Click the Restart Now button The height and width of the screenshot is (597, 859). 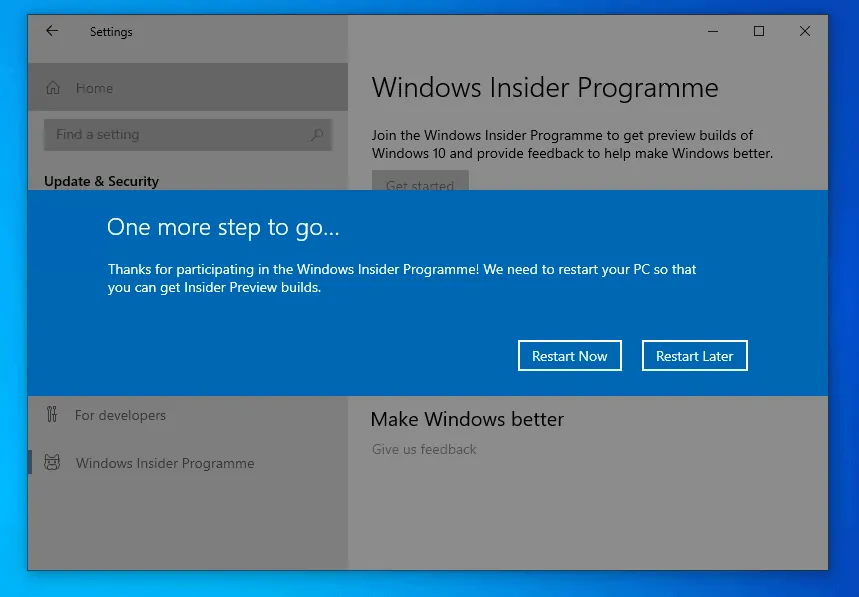[569, 355]
